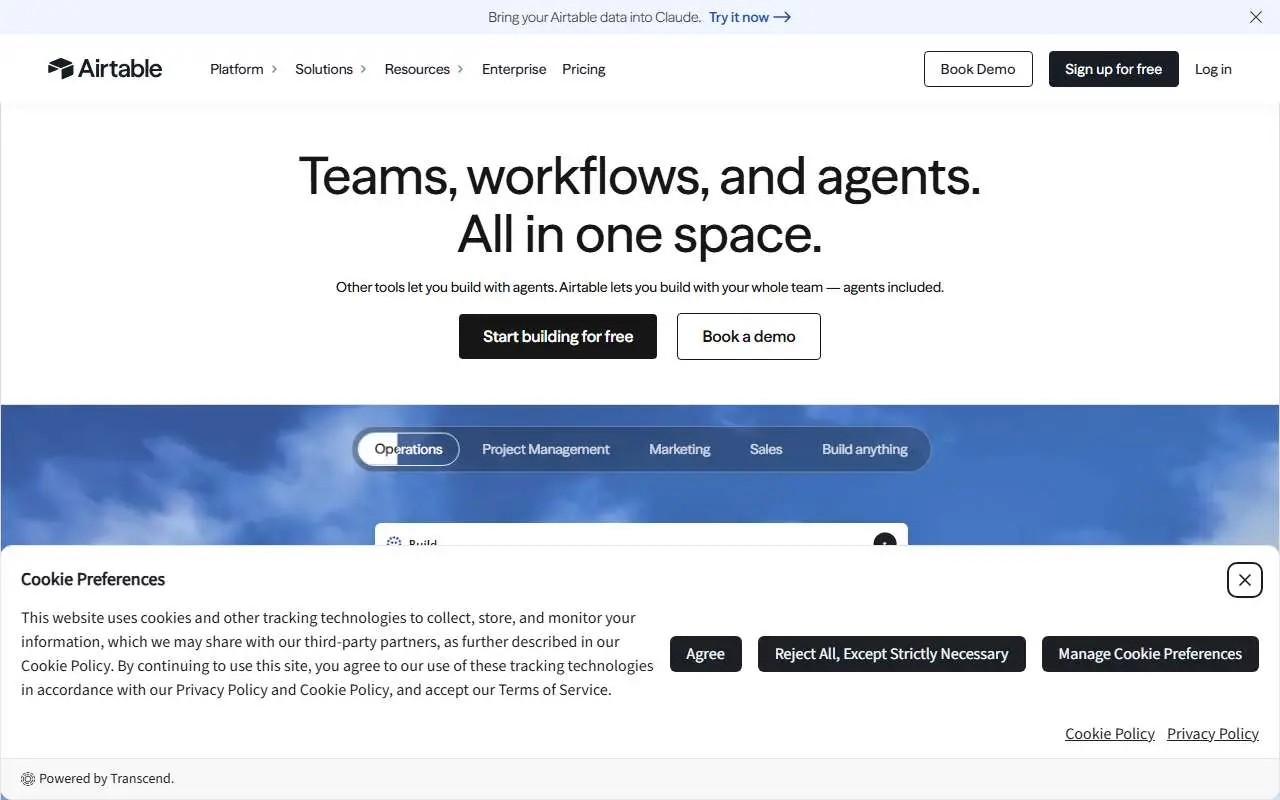The height and width of the screenshot is (800, 1280).
Task: Click the Airtable logo
Action: (x=105, y=68)
